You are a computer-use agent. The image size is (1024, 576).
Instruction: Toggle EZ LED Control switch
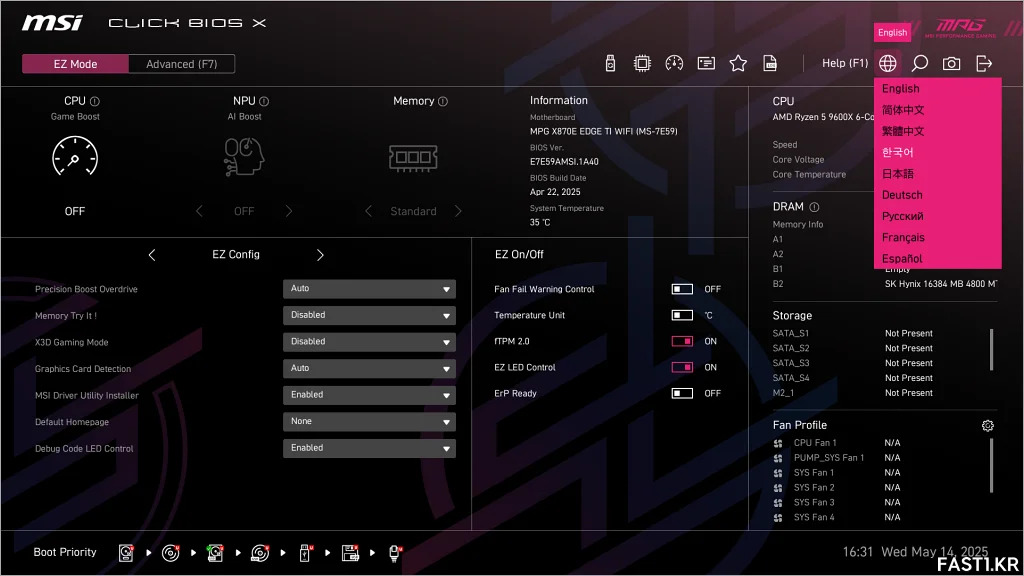[682, 367]
